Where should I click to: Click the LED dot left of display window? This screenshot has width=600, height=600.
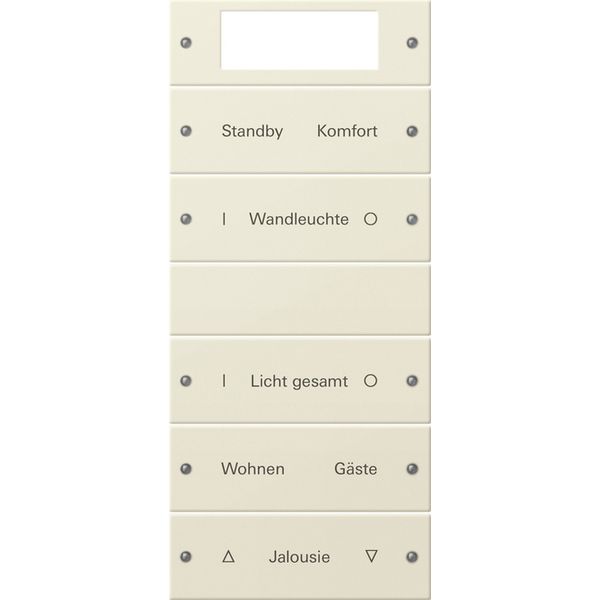point(186,42)
